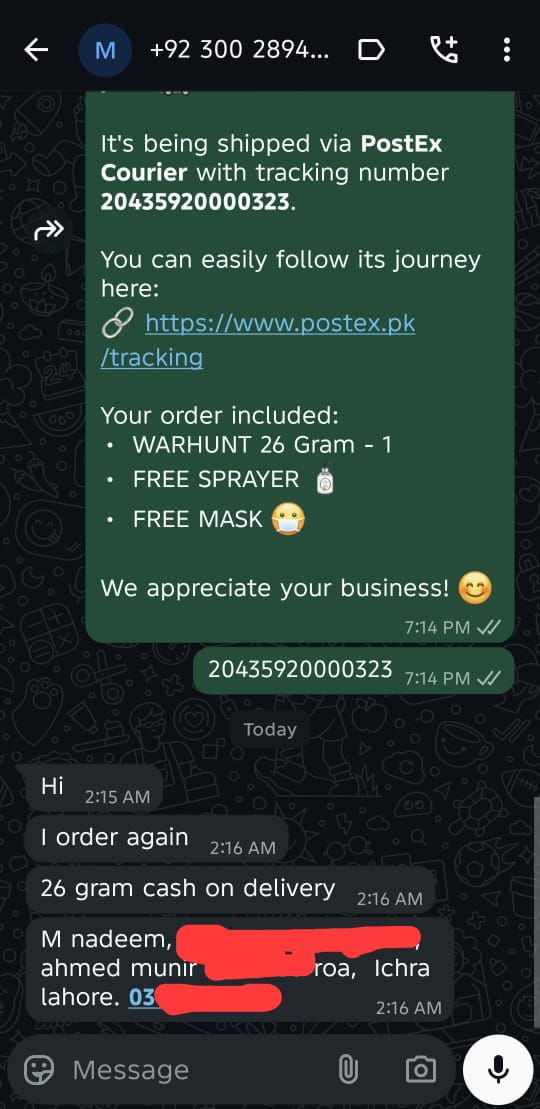Tap the microphone voice message button

tap(498, 1069)
